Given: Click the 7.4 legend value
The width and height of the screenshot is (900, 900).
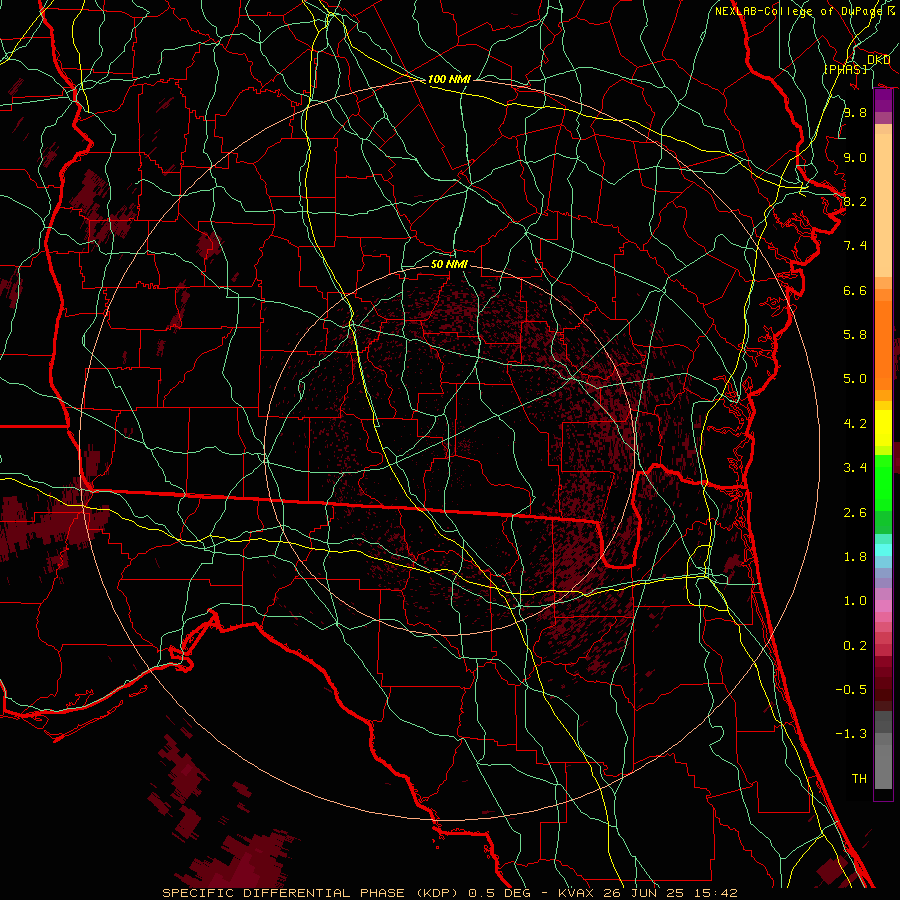Looking at the screenshot, I should (x=855, y=246).
